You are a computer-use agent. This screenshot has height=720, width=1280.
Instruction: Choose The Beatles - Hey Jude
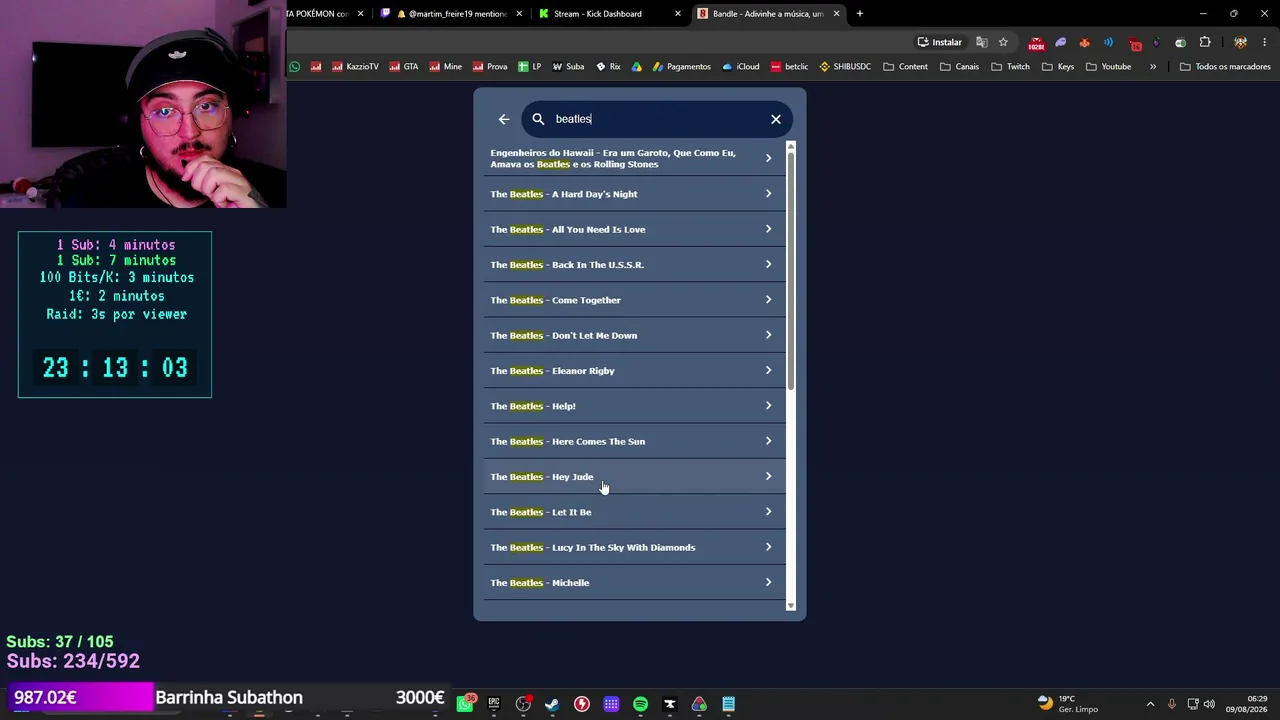[635, 477]
